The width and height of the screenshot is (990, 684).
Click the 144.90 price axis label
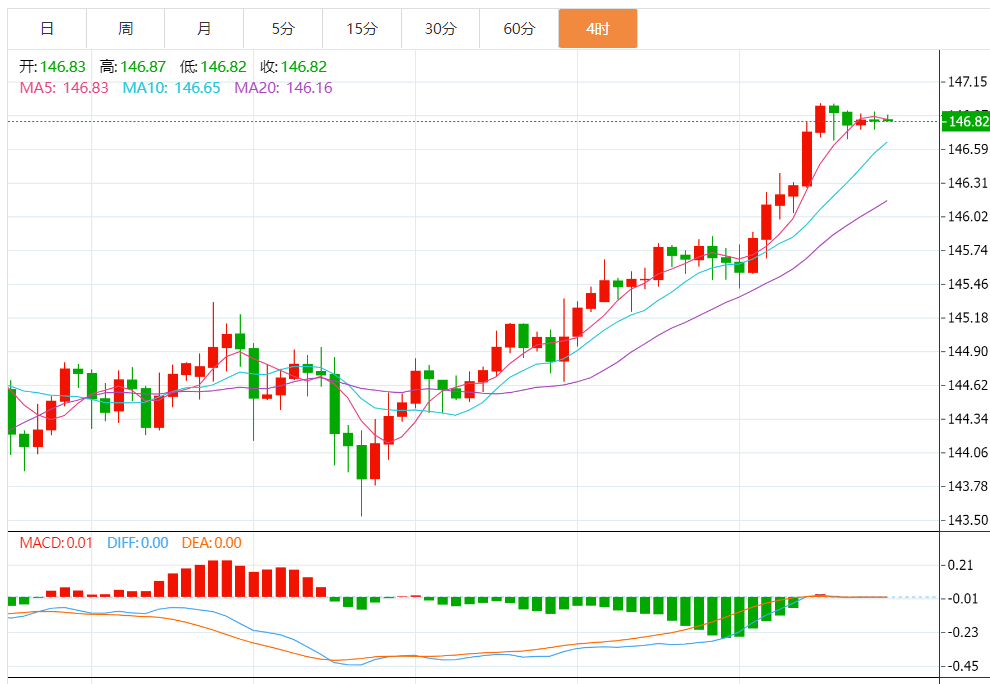click(x=967, y=351)
